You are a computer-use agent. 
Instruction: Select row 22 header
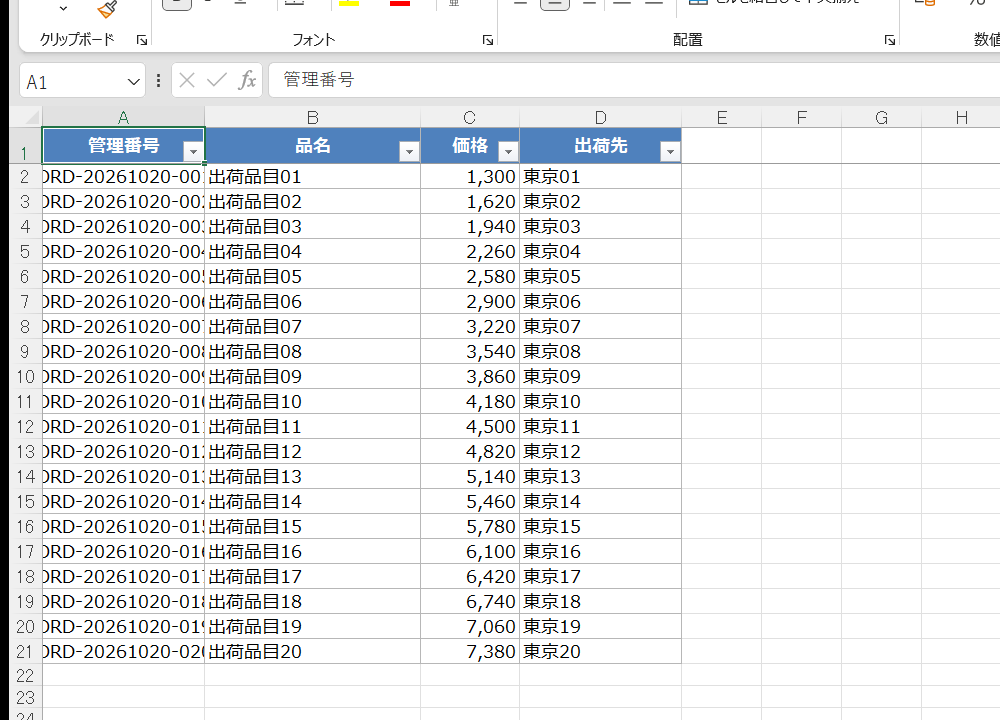coord(25,675)
